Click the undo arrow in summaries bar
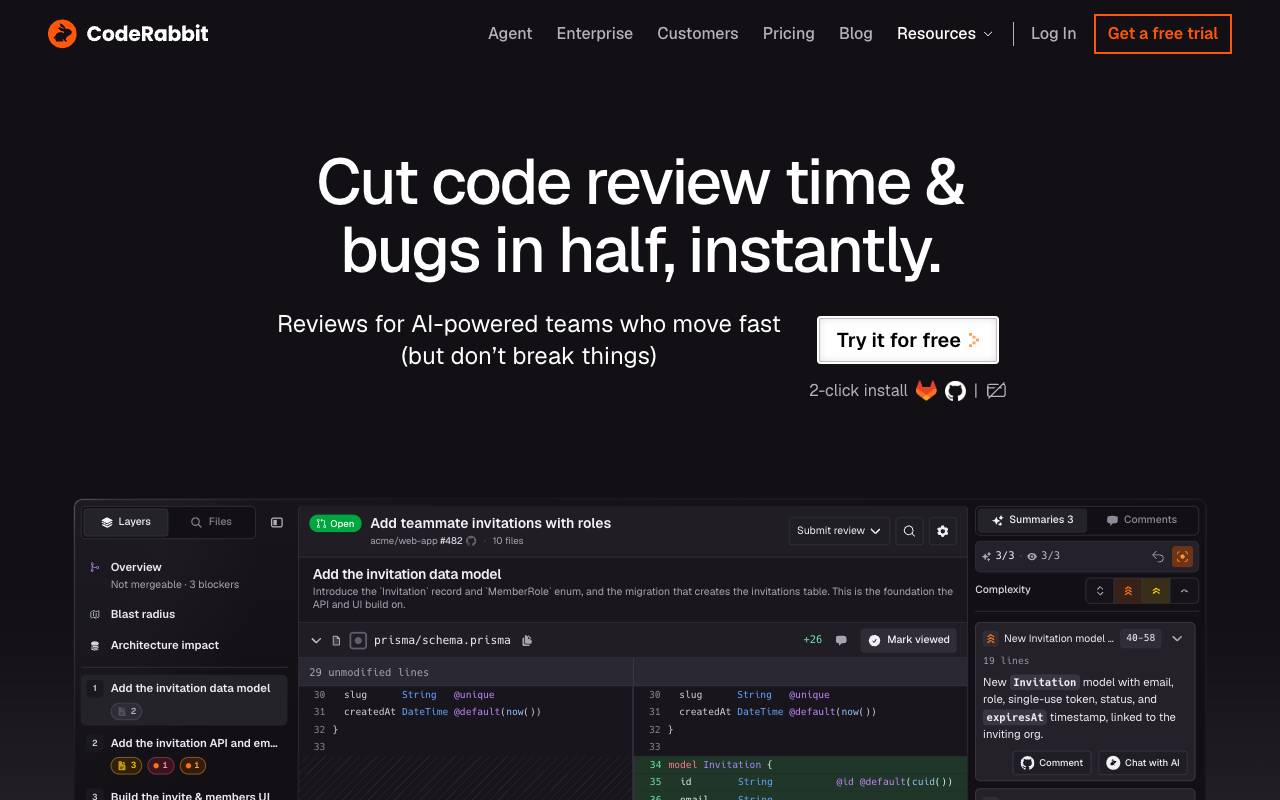This screenshot has width=1280, height=800. [x=1157, y=556]
